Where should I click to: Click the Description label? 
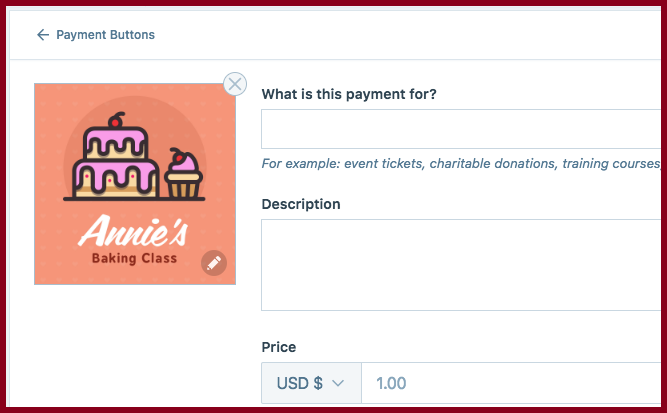(301, 204)
